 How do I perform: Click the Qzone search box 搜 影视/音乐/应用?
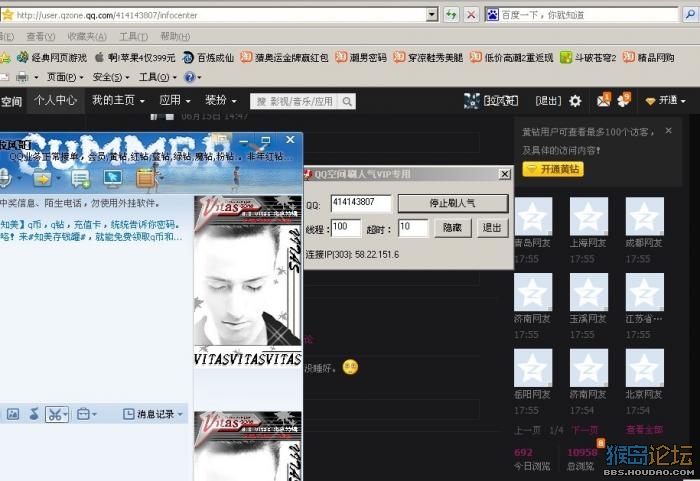click(x=295, y=101)
